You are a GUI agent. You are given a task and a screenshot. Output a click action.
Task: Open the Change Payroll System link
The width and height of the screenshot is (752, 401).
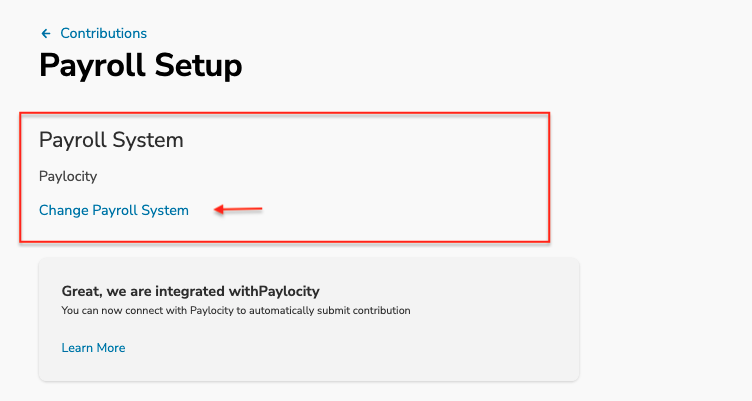click(114, 210)
